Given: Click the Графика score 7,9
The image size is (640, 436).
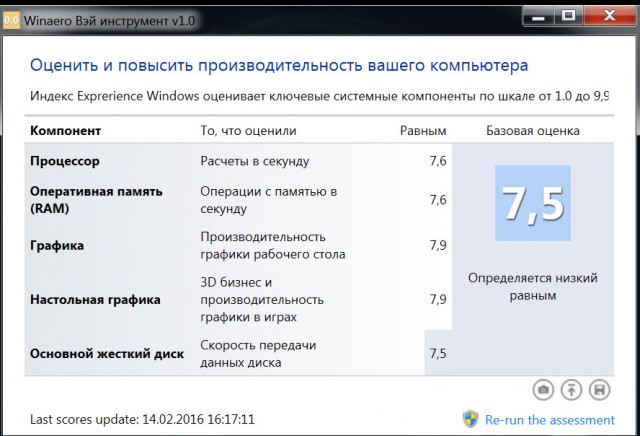Looking at the screenshot, I should pyautogui.click(x=438, y=245).
